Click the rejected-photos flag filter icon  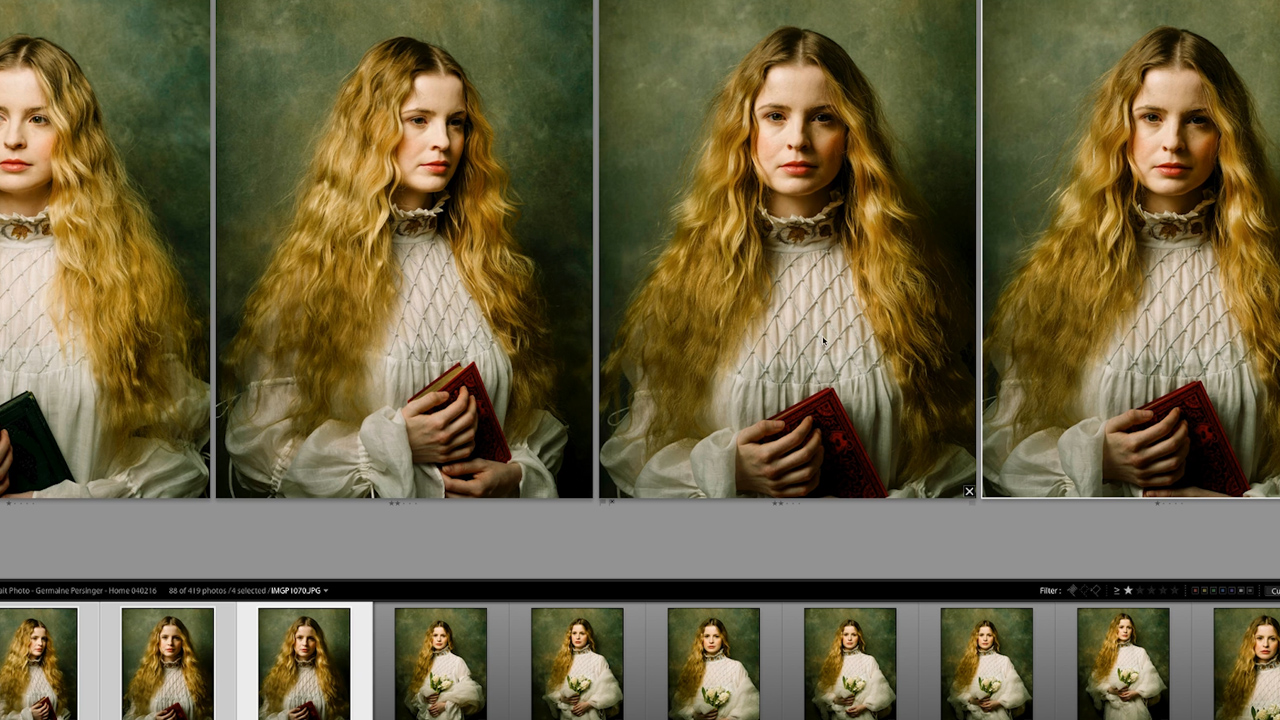pyautogui.click(x=1096, y=590)
